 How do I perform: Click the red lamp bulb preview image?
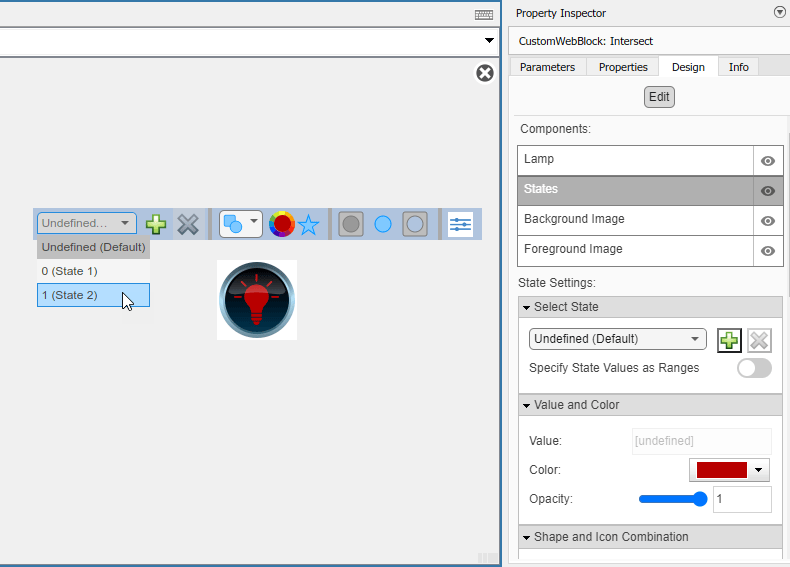(257, 300)
